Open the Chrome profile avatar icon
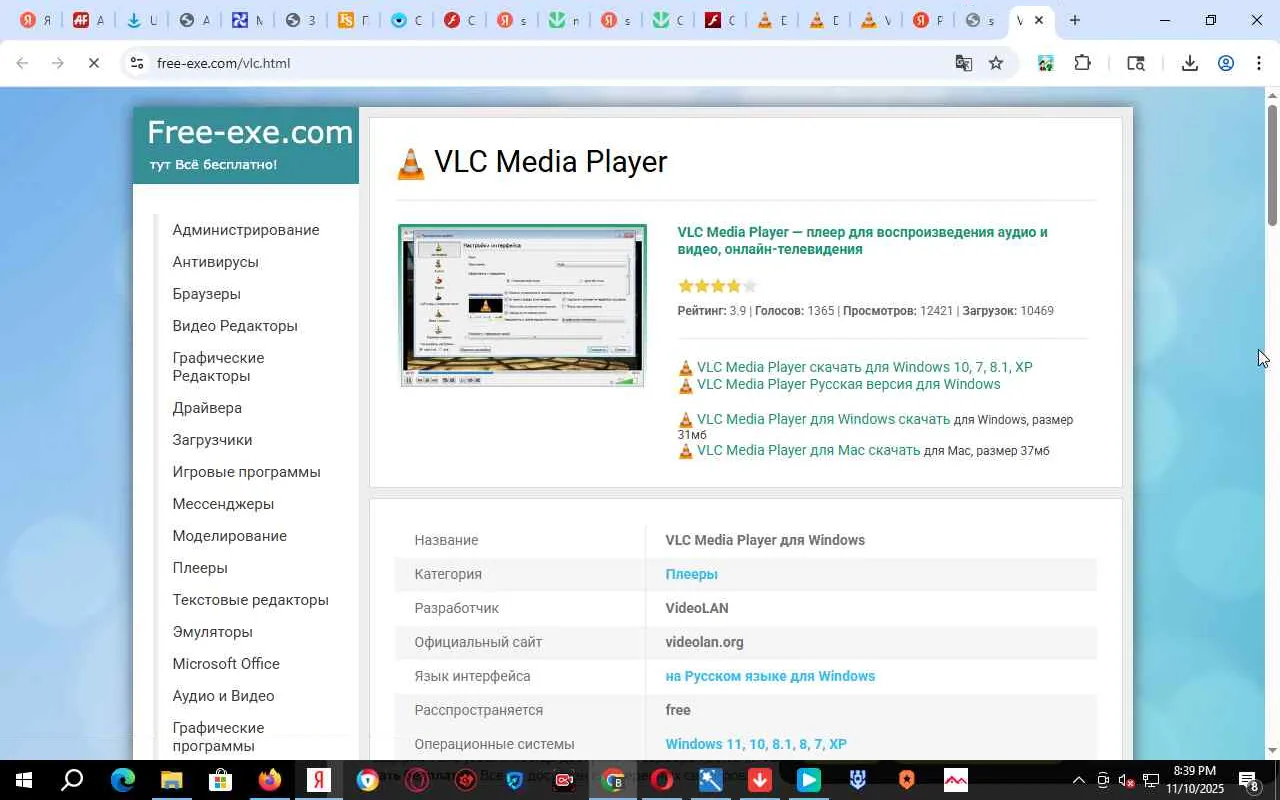The height and width of the screenshot is (800, 1280). tap(1225, 63)
